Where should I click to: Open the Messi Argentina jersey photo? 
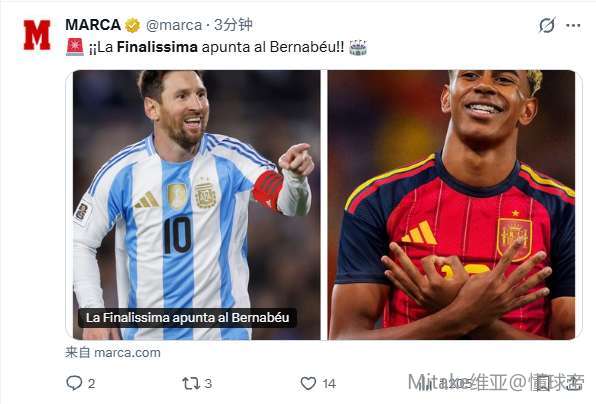pos(197,205)
